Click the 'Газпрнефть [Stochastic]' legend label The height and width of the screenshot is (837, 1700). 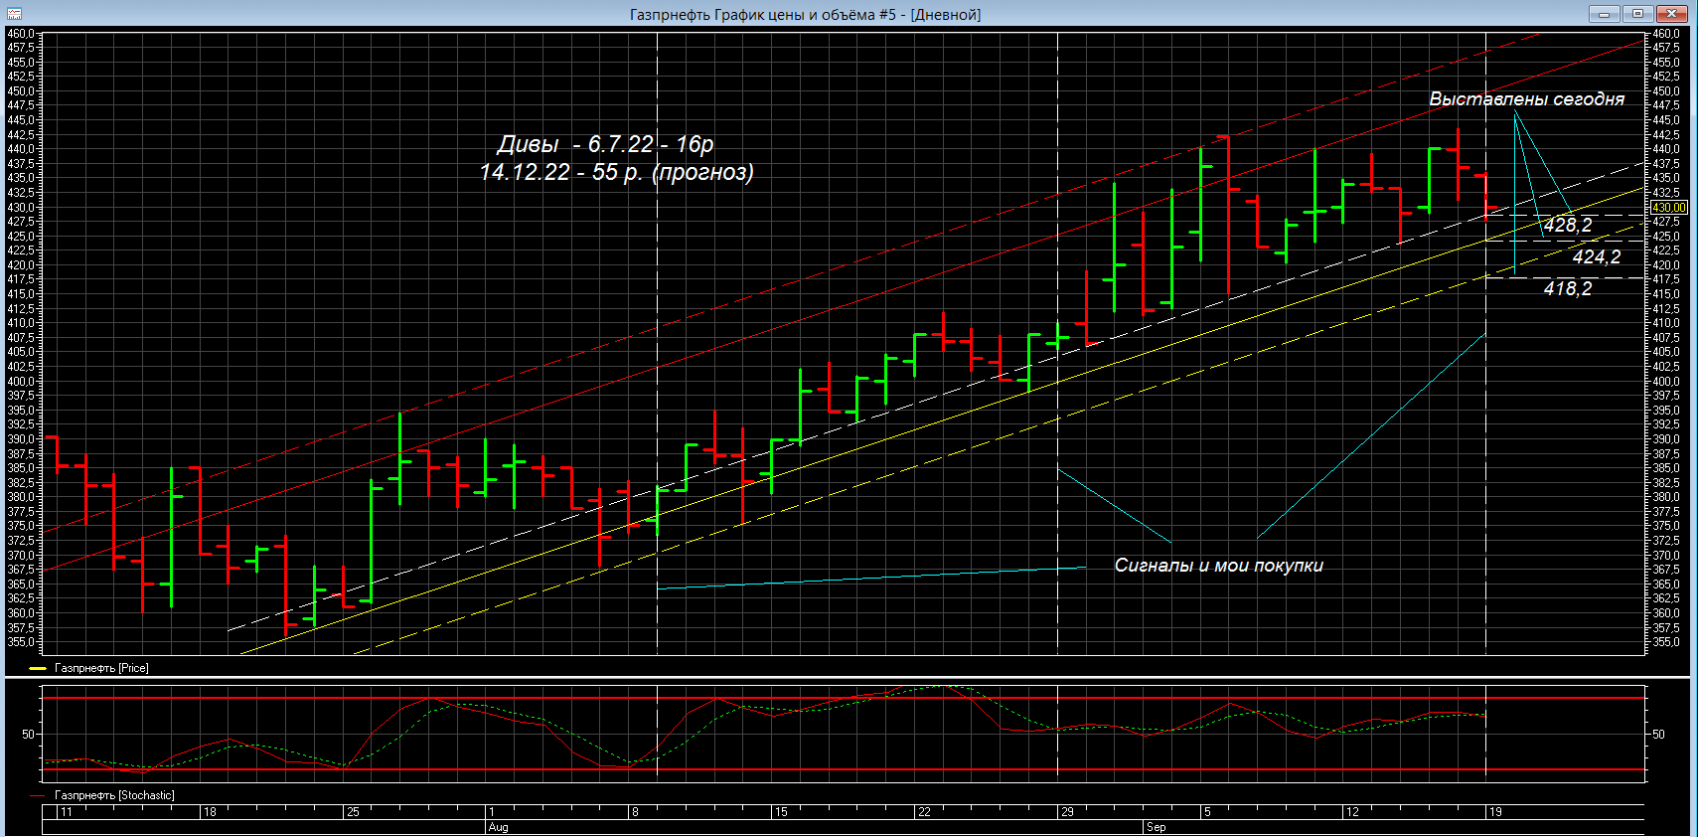(114, 796)
